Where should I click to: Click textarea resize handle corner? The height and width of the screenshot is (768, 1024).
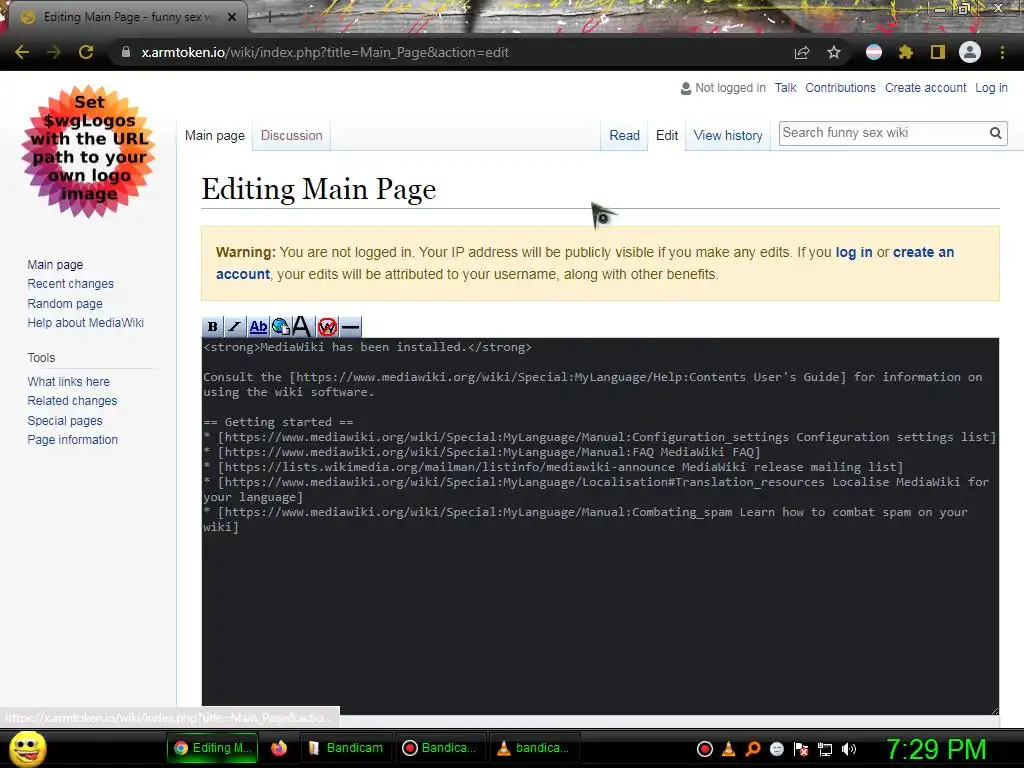994,710
